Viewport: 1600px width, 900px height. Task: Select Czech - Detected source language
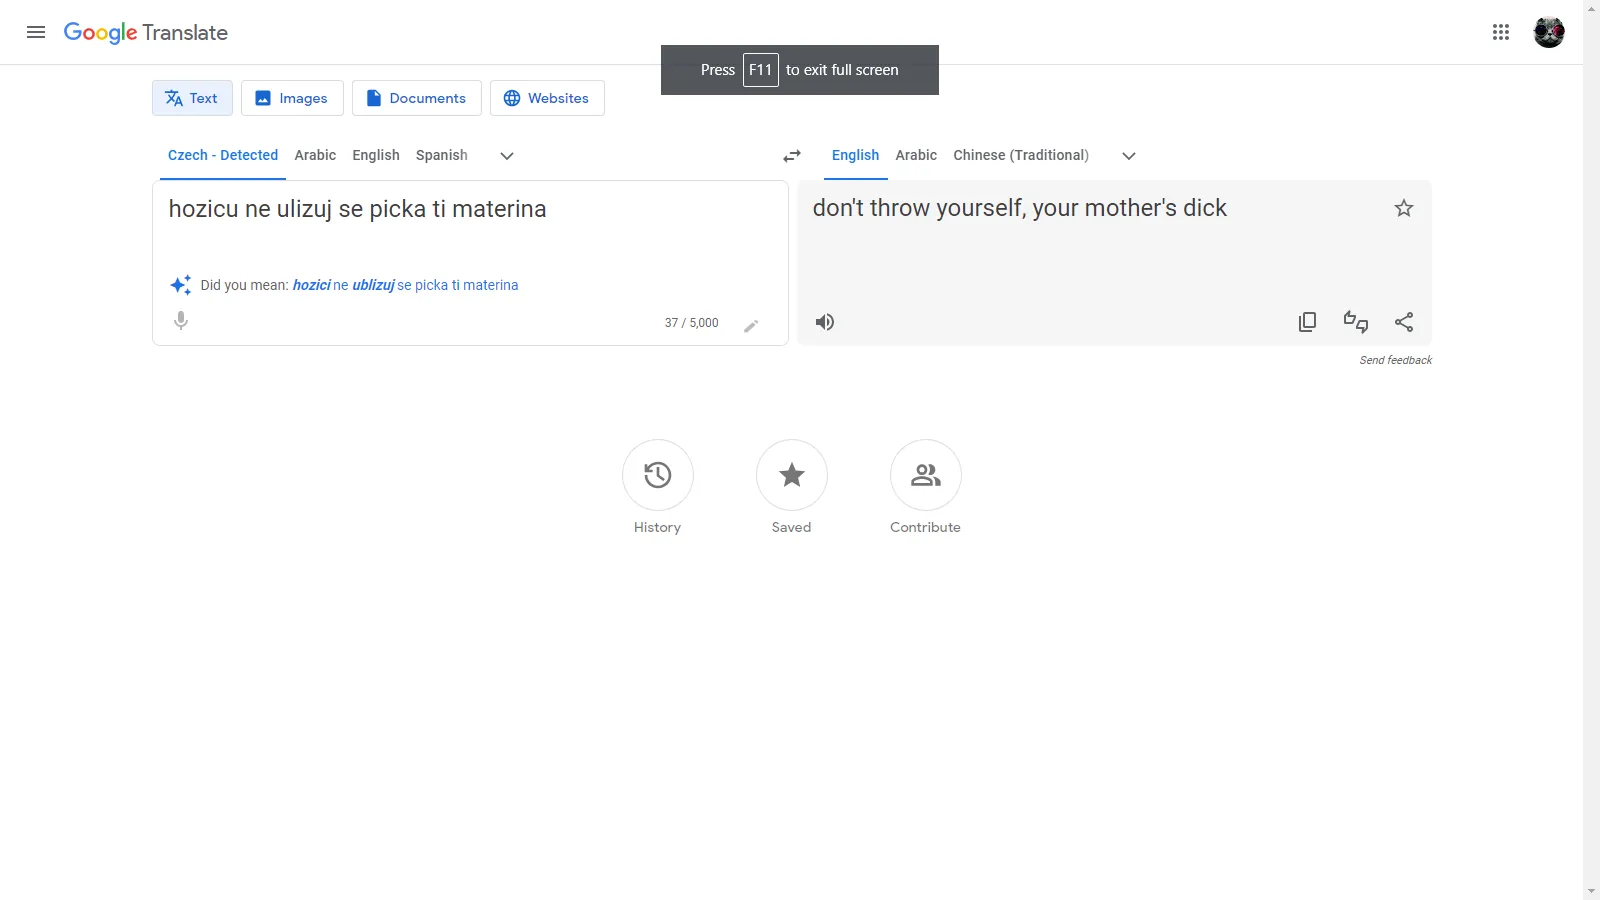(223, 155)
